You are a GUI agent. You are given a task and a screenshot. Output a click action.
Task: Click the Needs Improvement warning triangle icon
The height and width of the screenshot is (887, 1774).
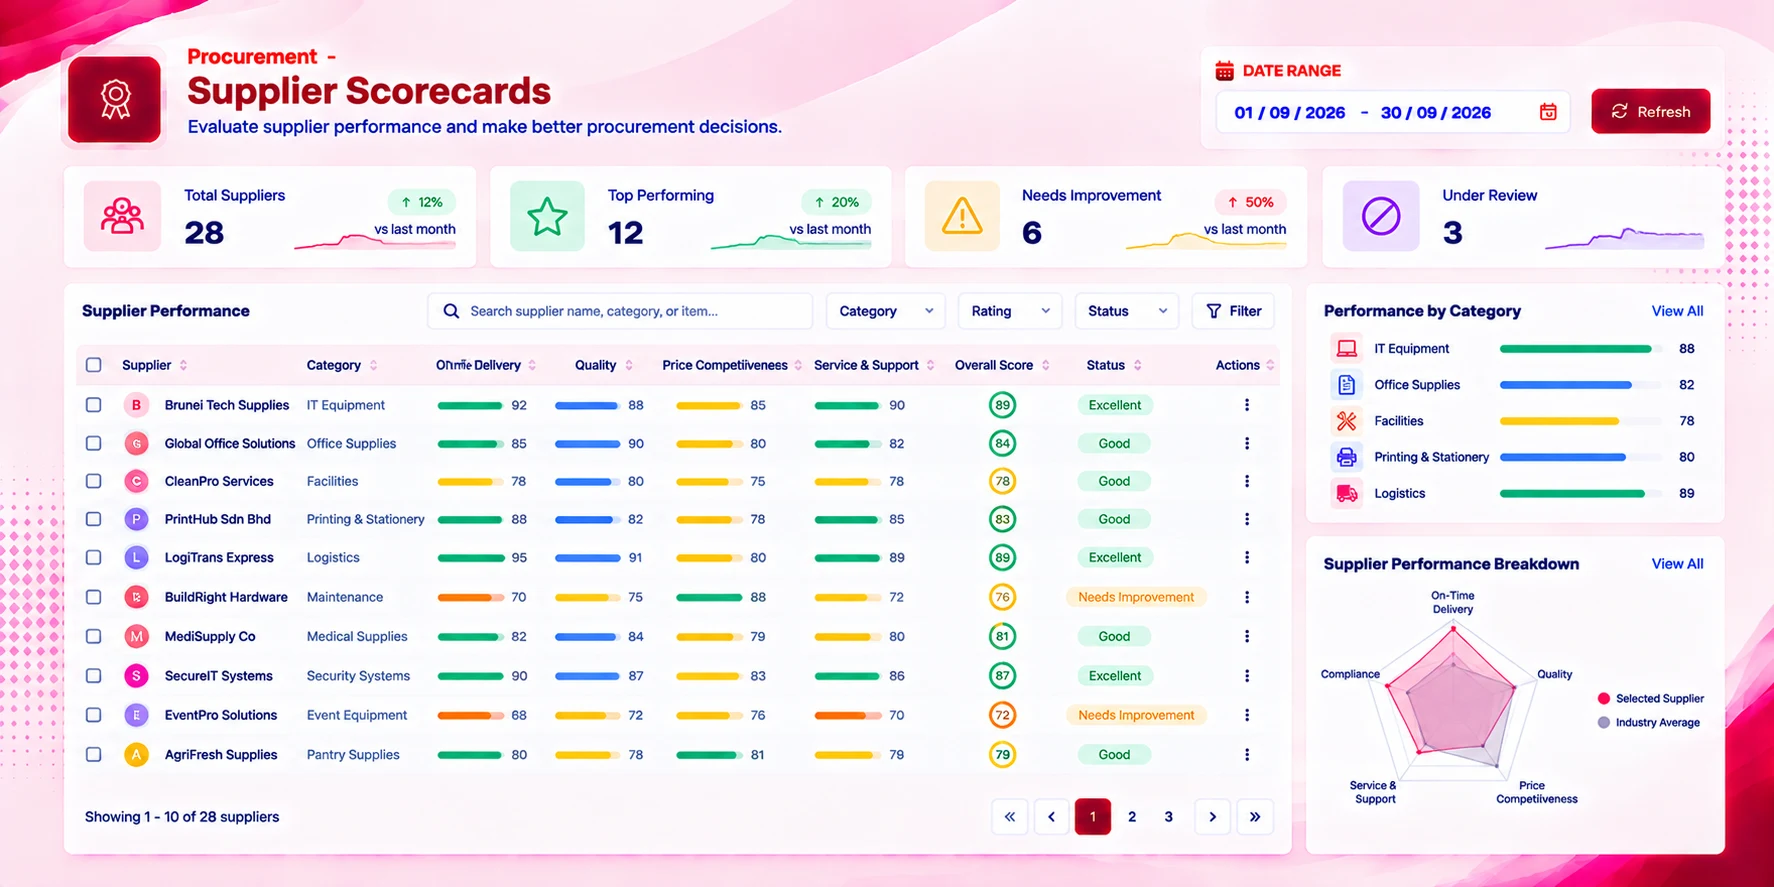click(962, 216)
